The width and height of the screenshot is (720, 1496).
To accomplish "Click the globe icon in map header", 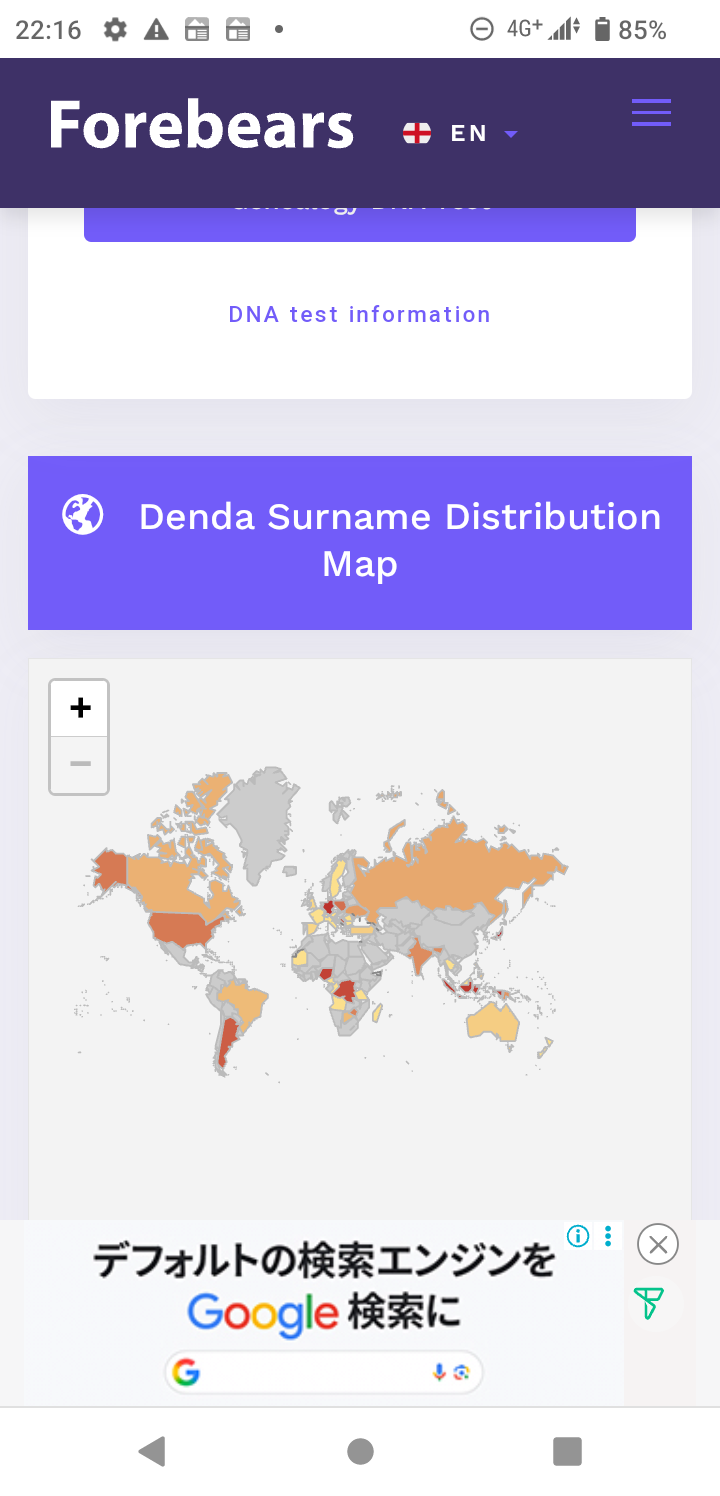I will (x=83, y=515).
